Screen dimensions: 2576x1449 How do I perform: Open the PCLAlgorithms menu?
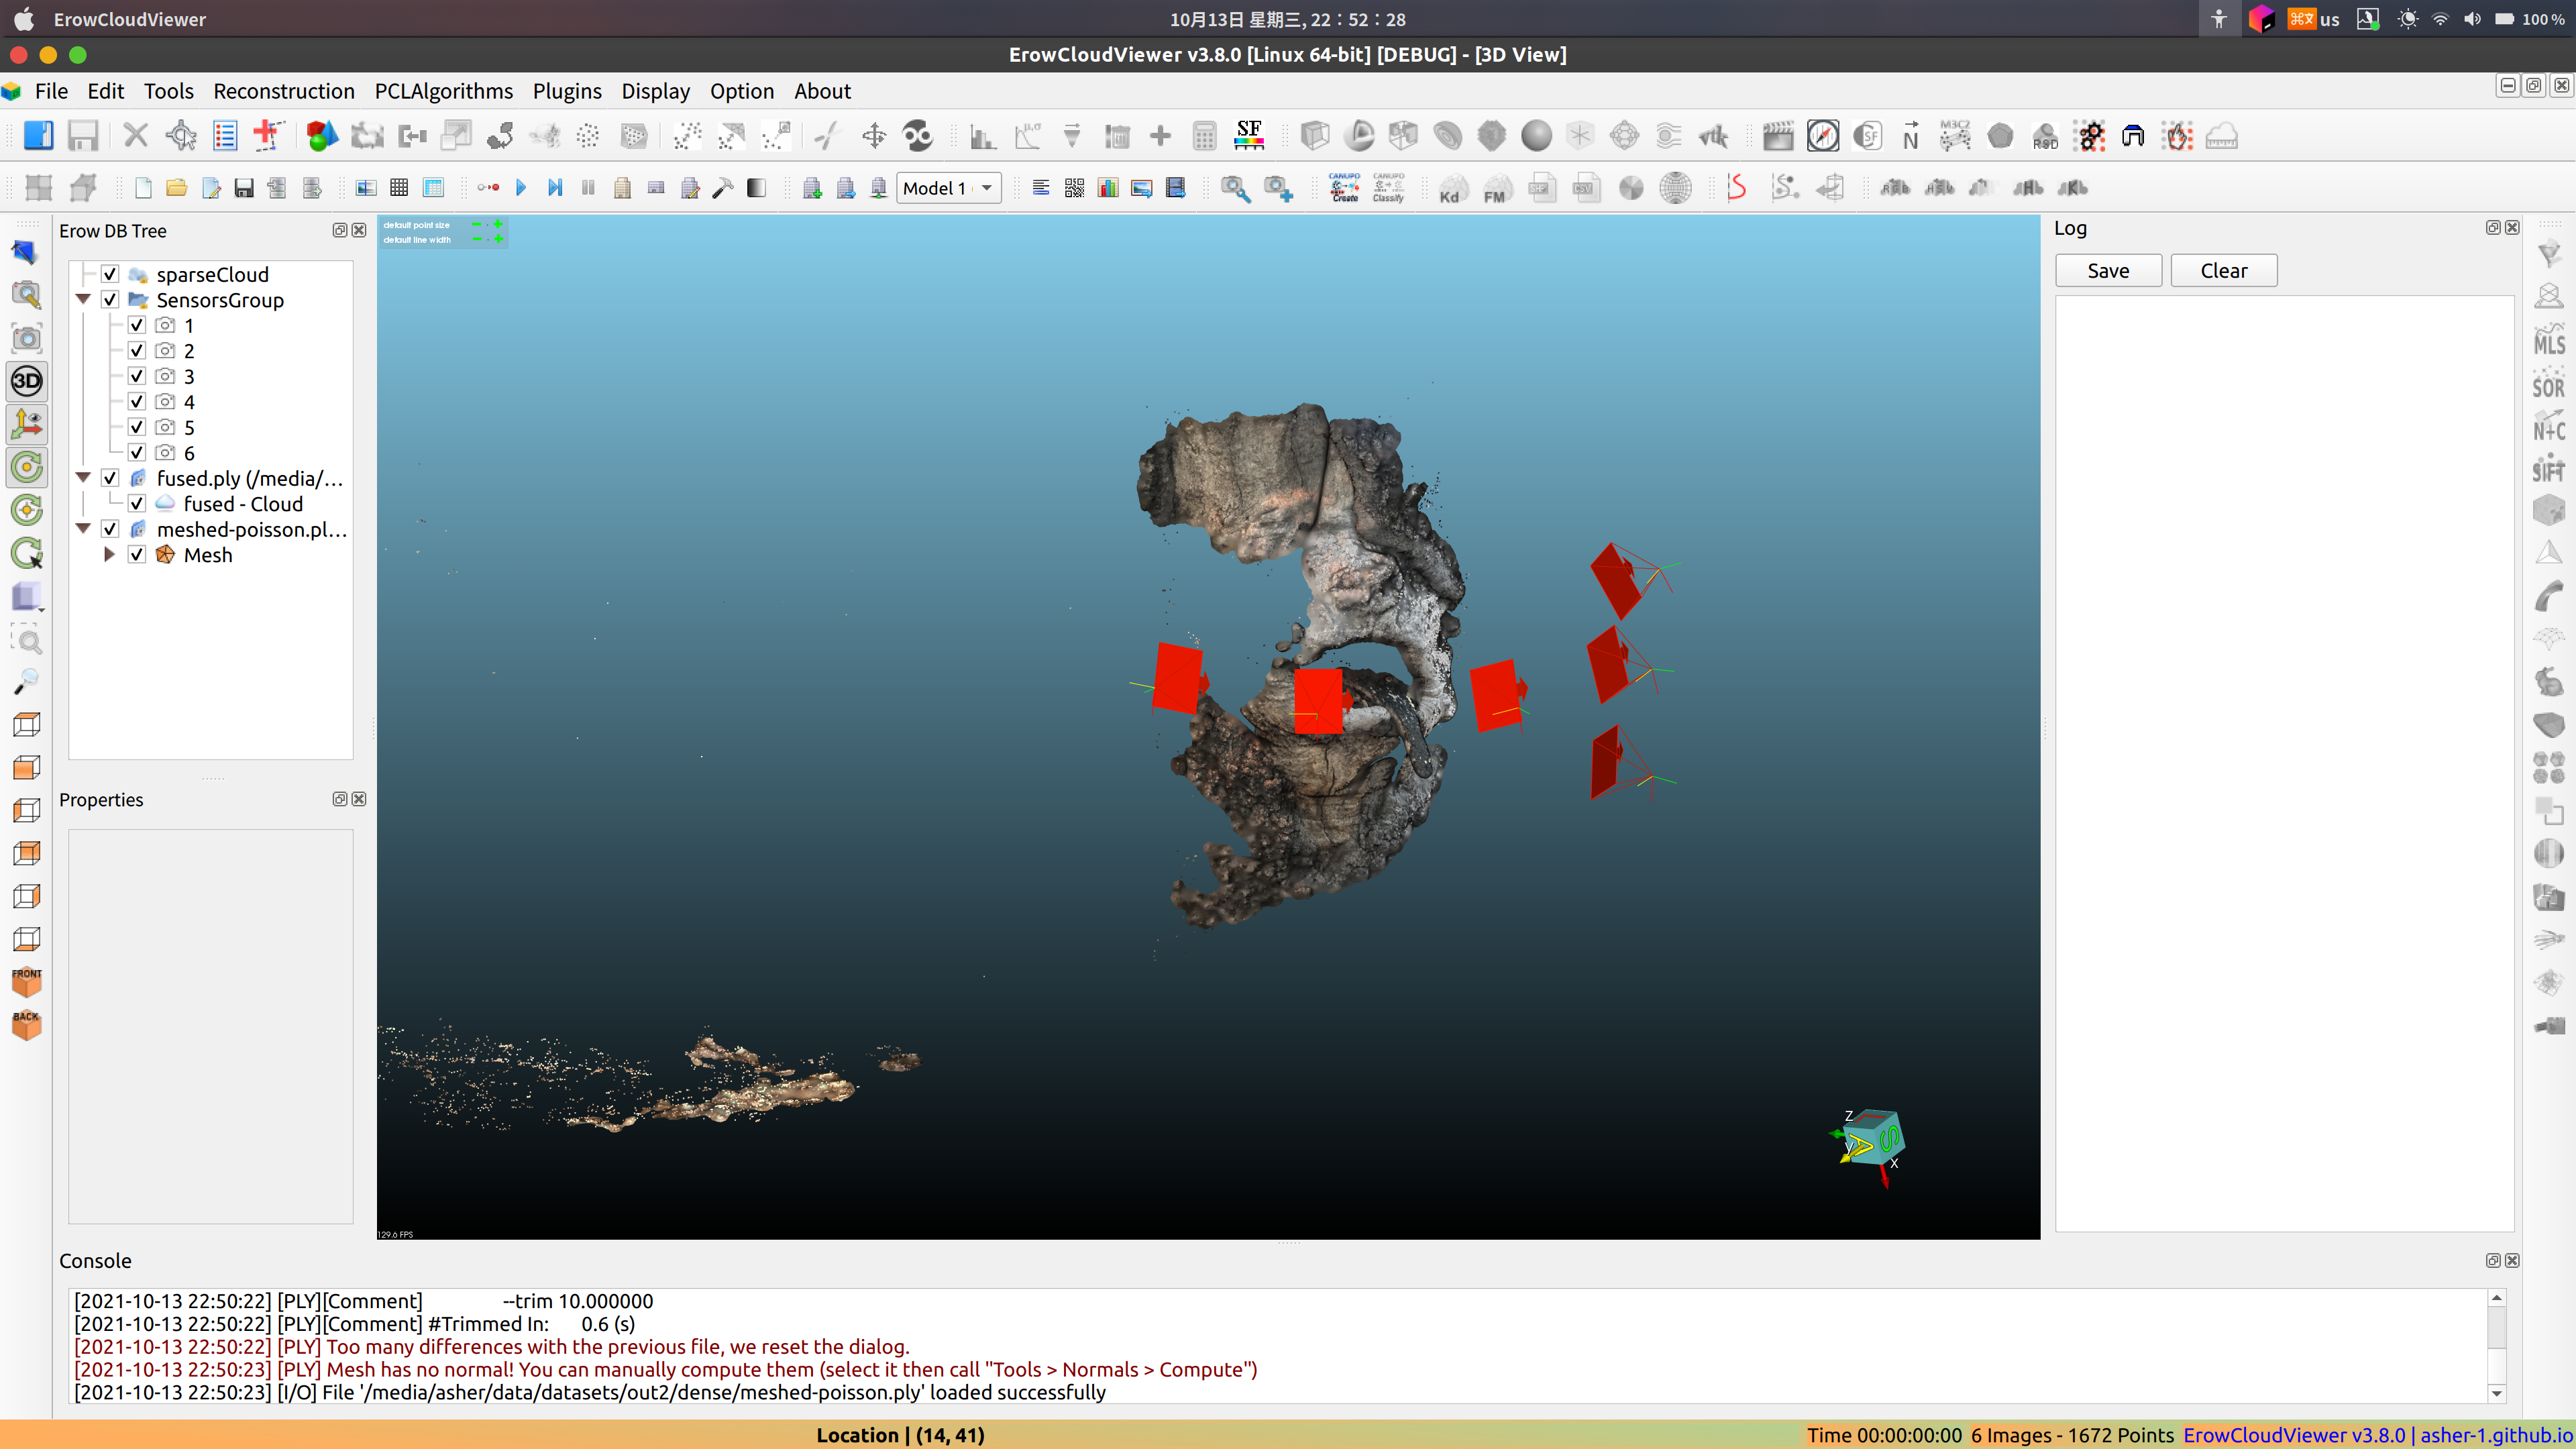[443, 91]
